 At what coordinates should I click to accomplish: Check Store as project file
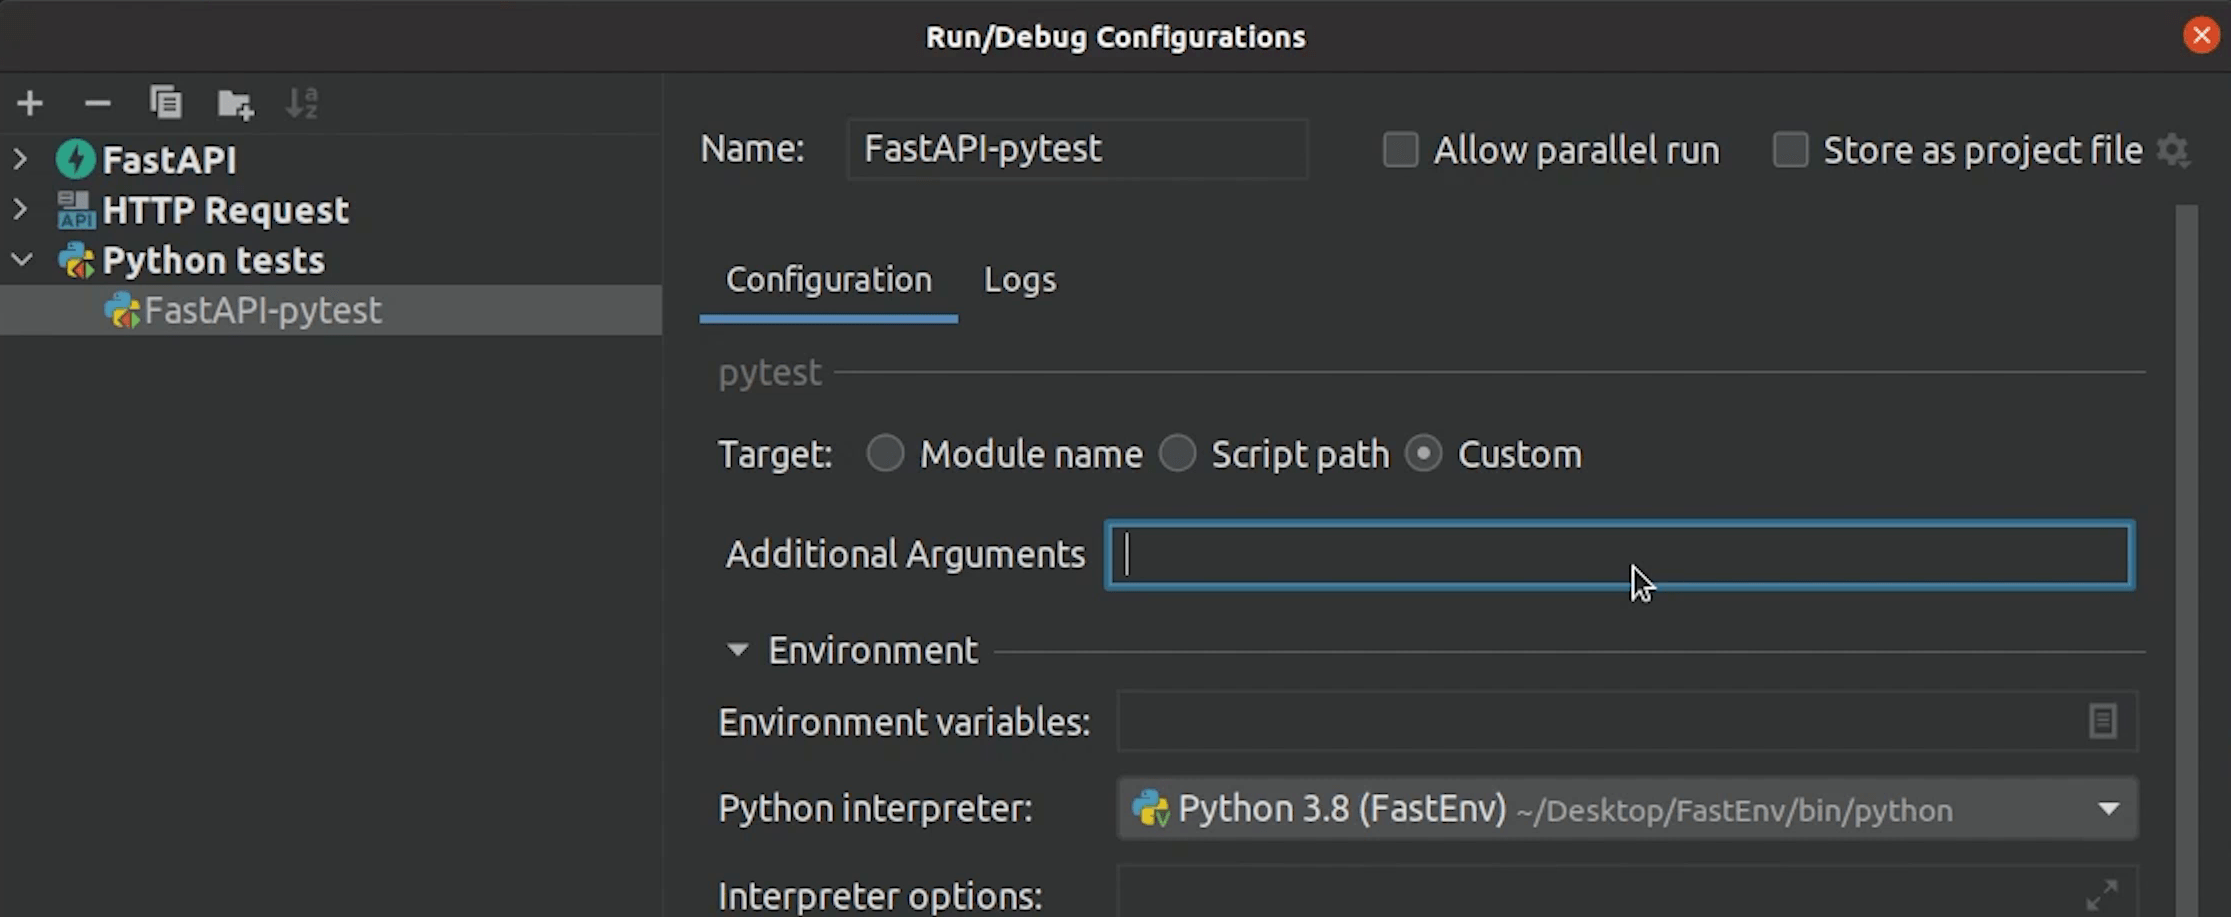(1790, 151)
